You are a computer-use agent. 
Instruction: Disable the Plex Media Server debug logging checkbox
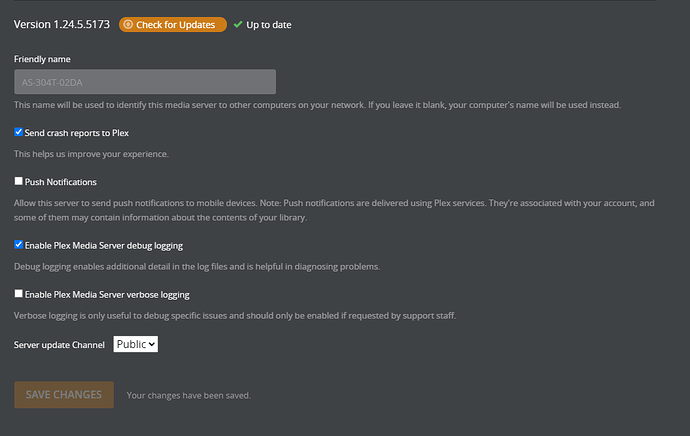tap(19, 244)
